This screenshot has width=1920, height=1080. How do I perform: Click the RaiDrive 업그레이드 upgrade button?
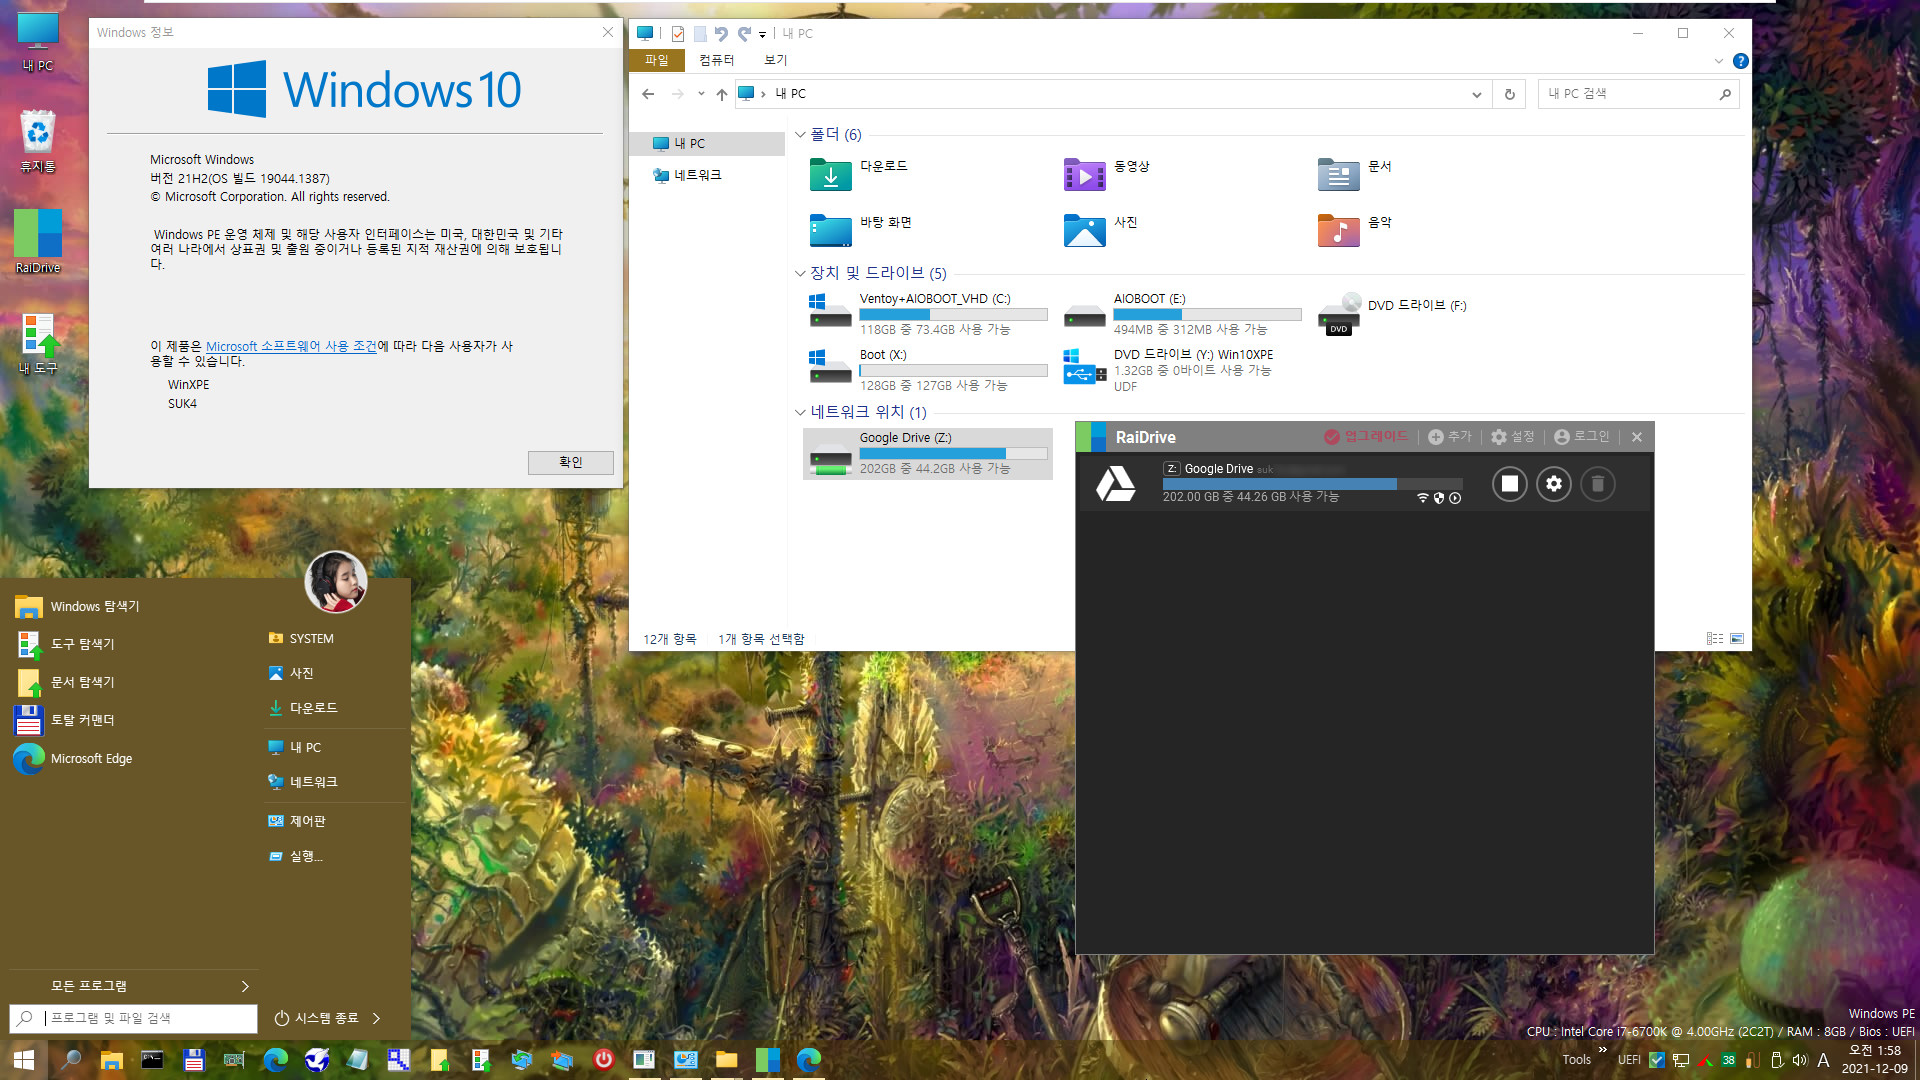tap(1365, 437)
